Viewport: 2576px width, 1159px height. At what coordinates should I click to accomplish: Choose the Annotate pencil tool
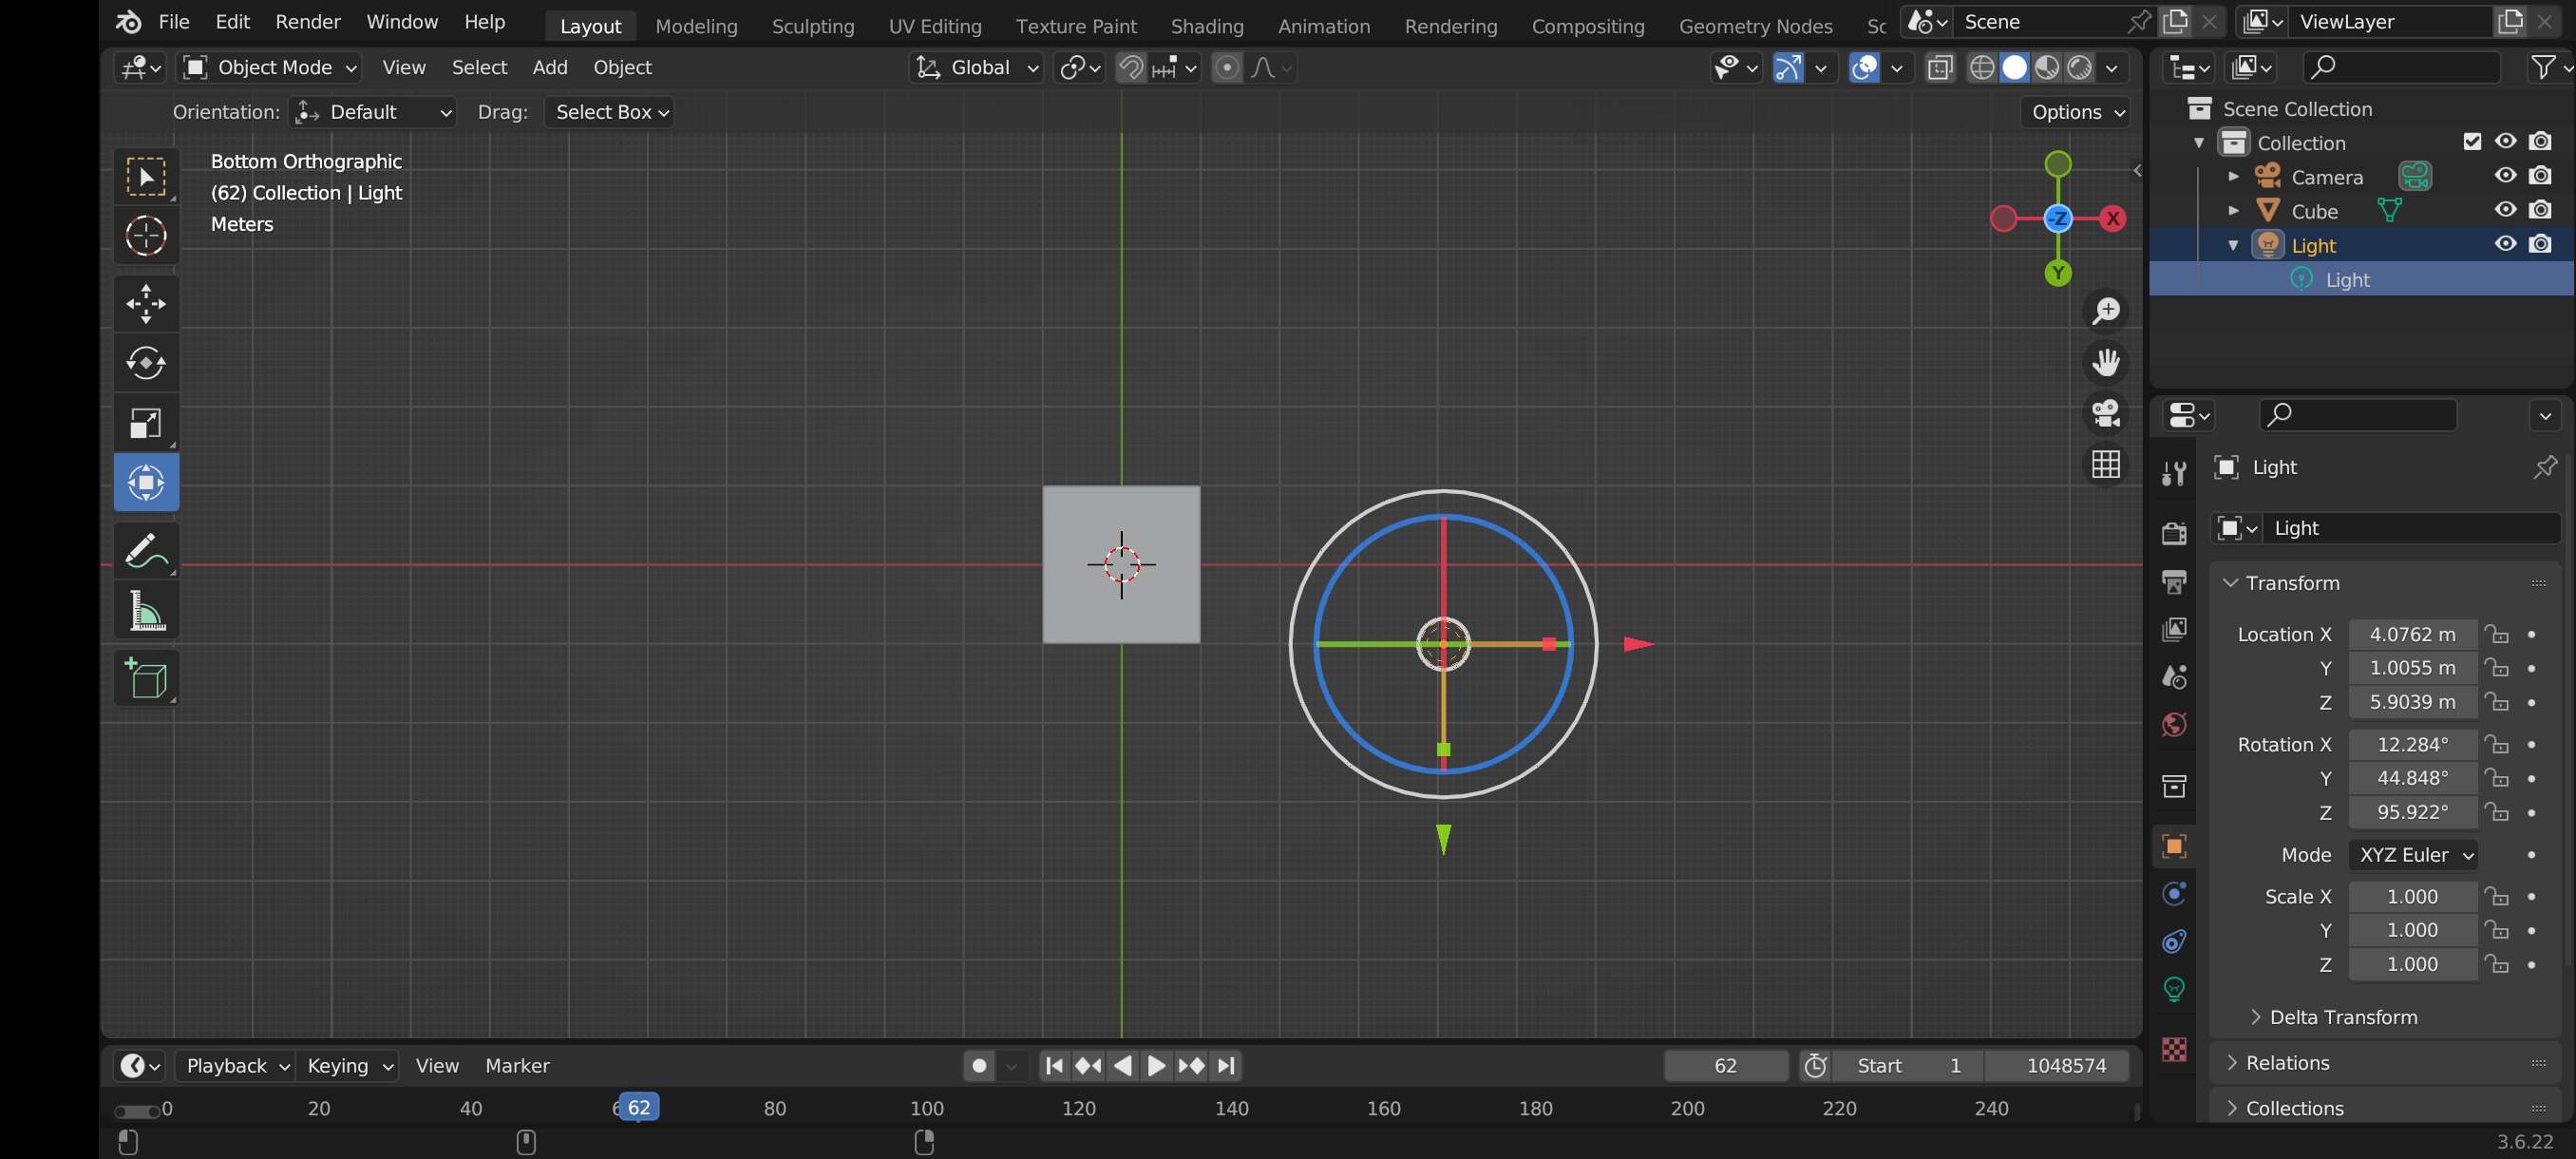pos(146,551)
